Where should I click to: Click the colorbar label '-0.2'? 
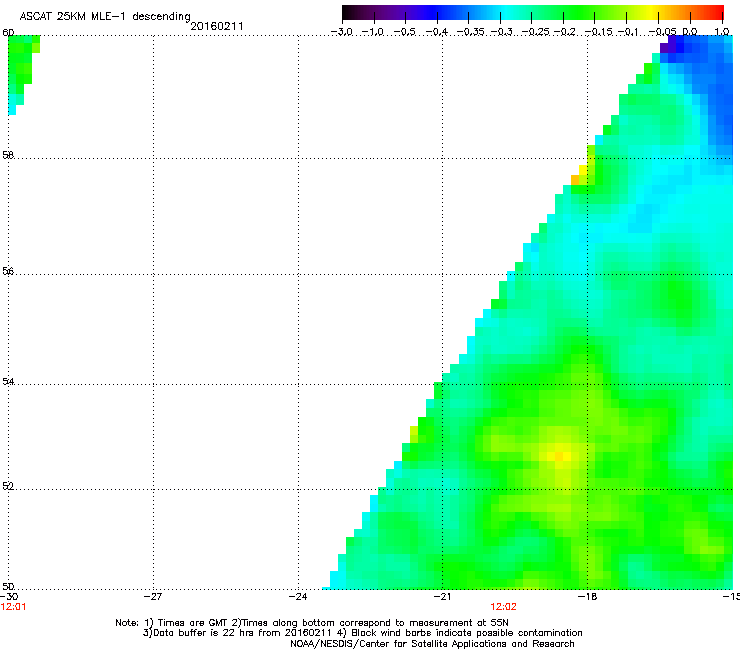pyautogui.click(x=565, y=32)
